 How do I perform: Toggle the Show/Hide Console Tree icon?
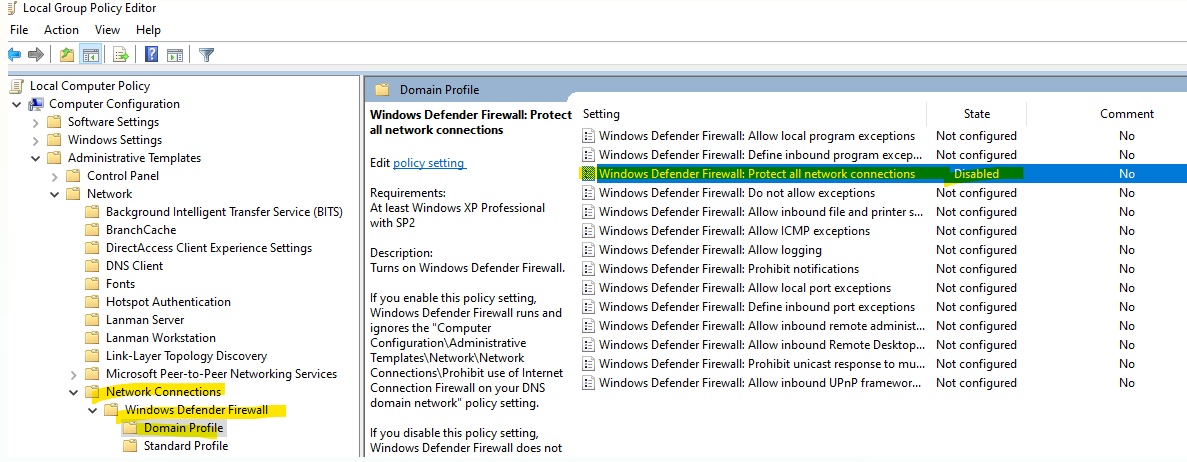(91, 55)
